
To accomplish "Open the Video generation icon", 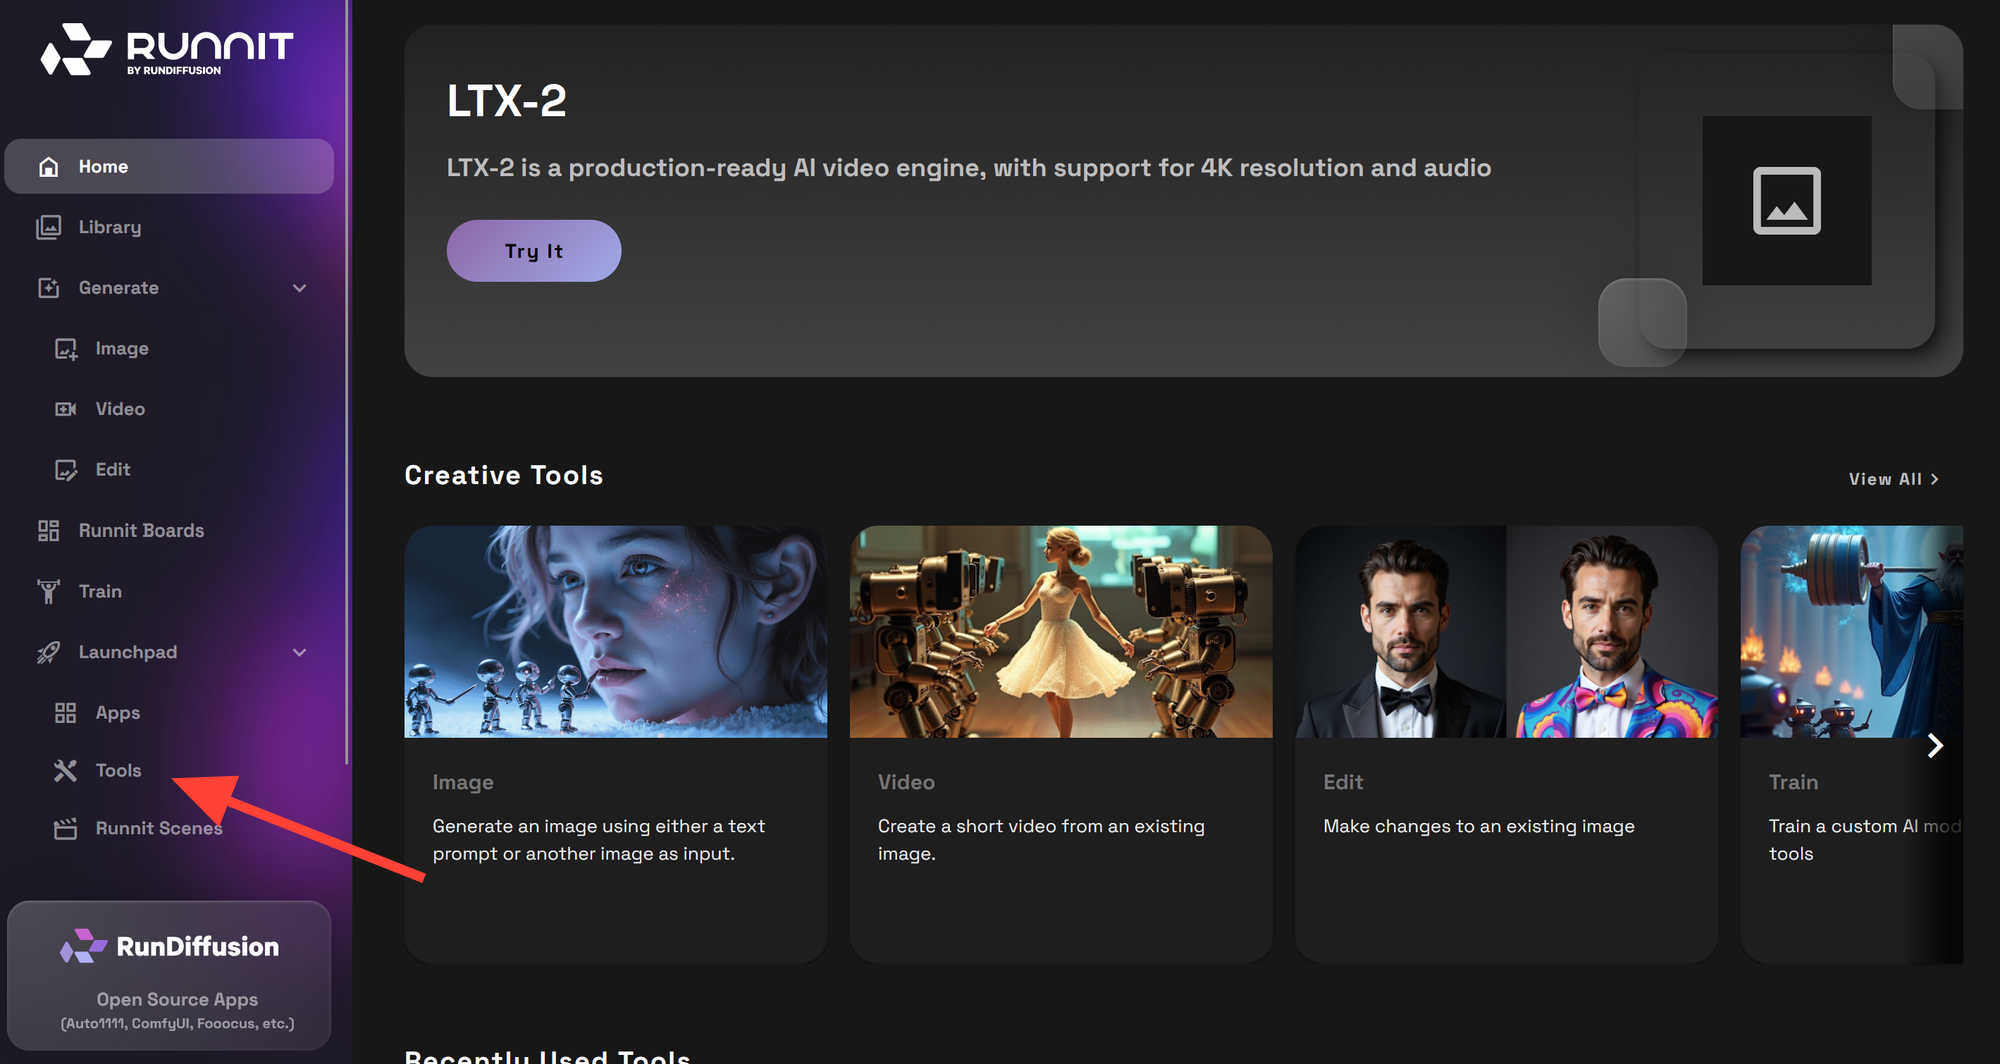I will click(66, 409).
